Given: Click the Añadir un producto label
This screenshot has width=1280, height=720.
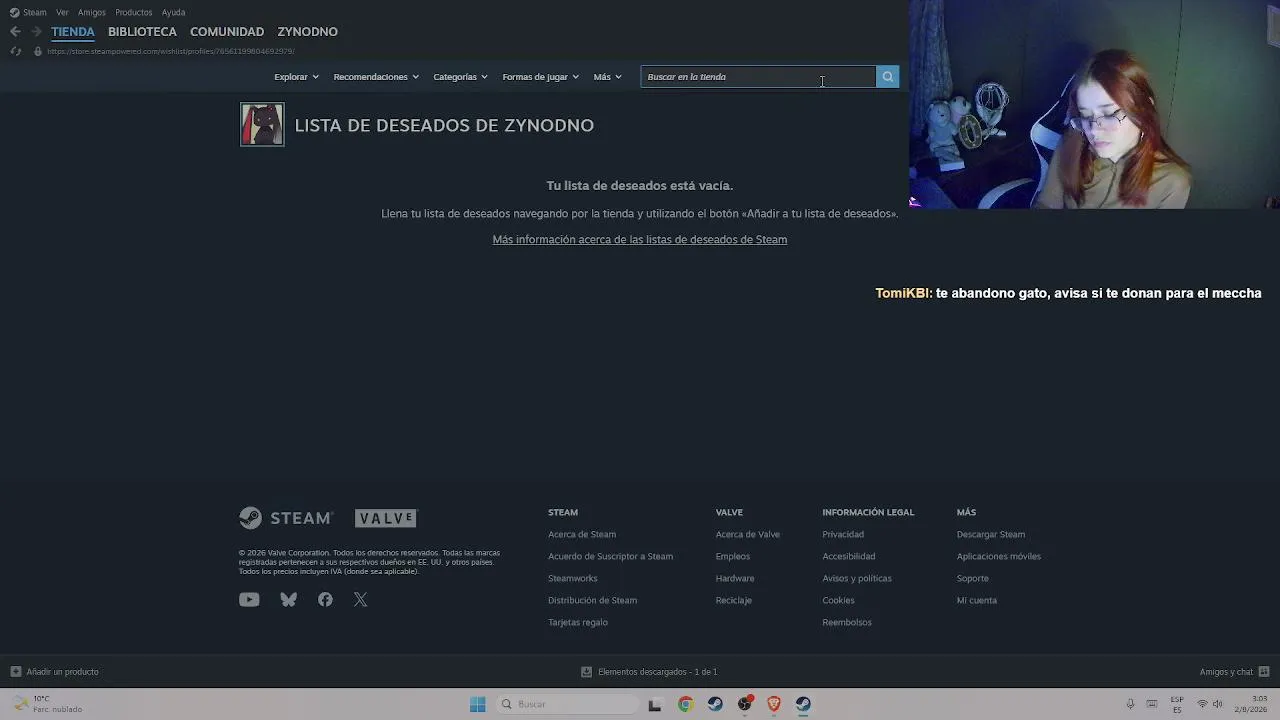Looking at the screenshot, I should 63,672.
